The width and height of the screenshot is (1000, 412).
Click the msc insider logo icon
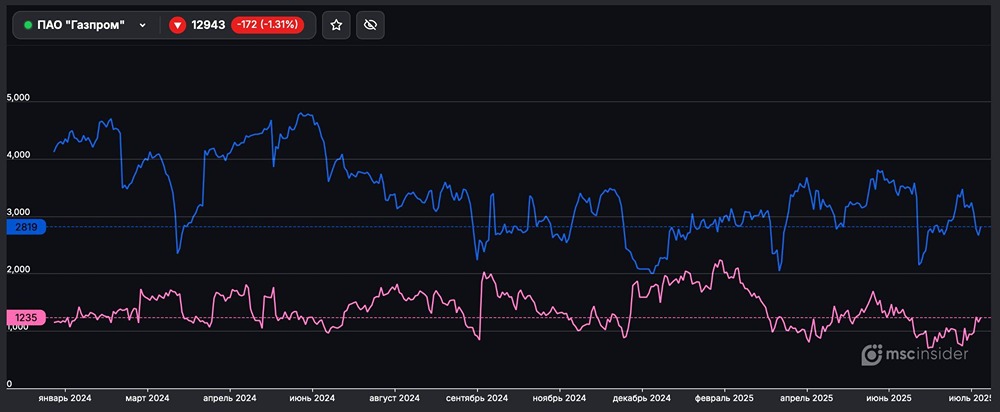coord(873,355)
